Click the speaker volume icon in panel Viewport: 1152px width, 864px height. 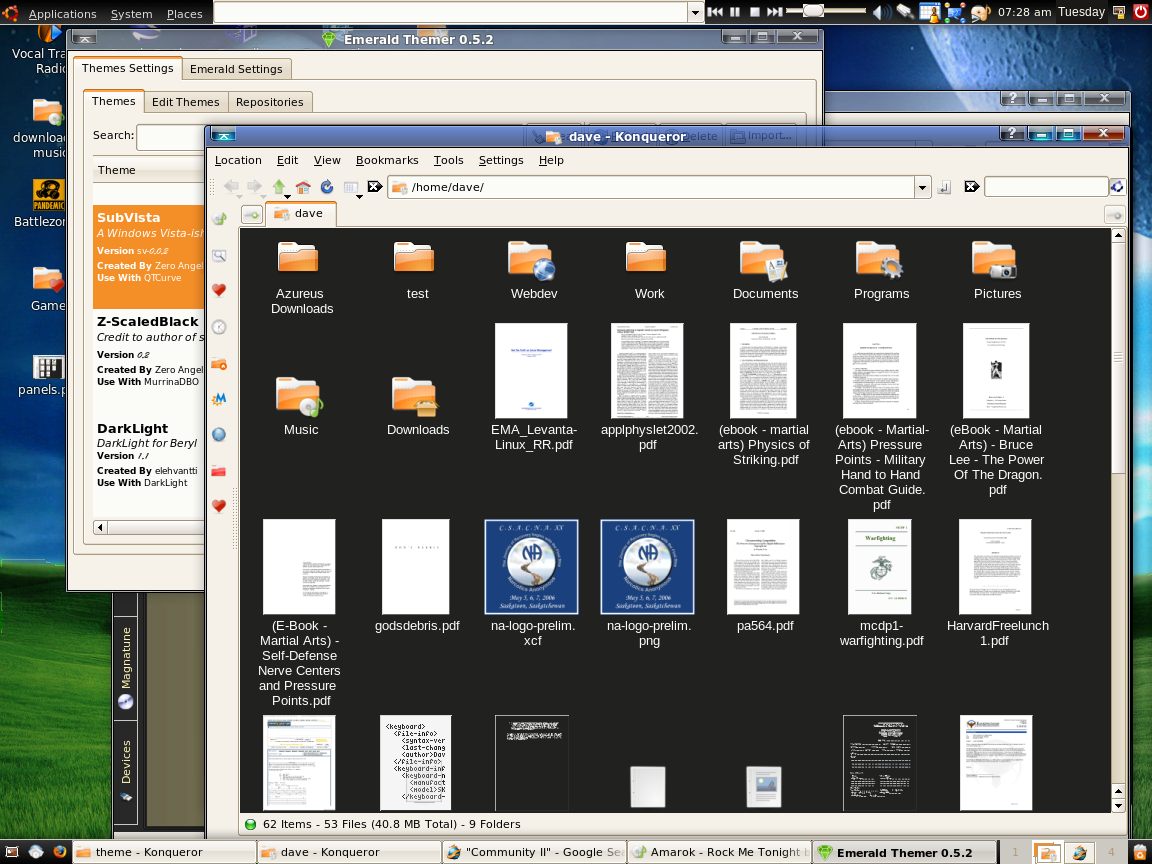tap(880, 12)
